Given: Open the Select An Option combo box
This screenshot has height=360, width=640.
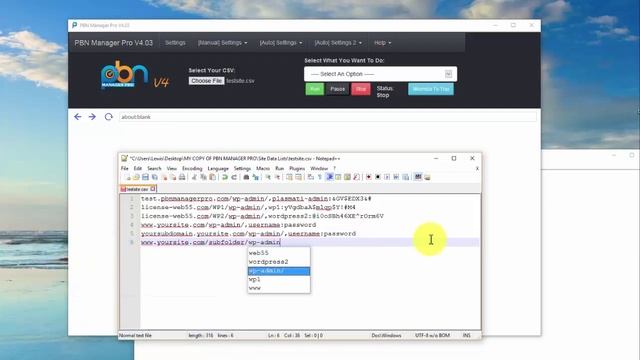Looking at the screenshot, I should (x=380, y=74).
